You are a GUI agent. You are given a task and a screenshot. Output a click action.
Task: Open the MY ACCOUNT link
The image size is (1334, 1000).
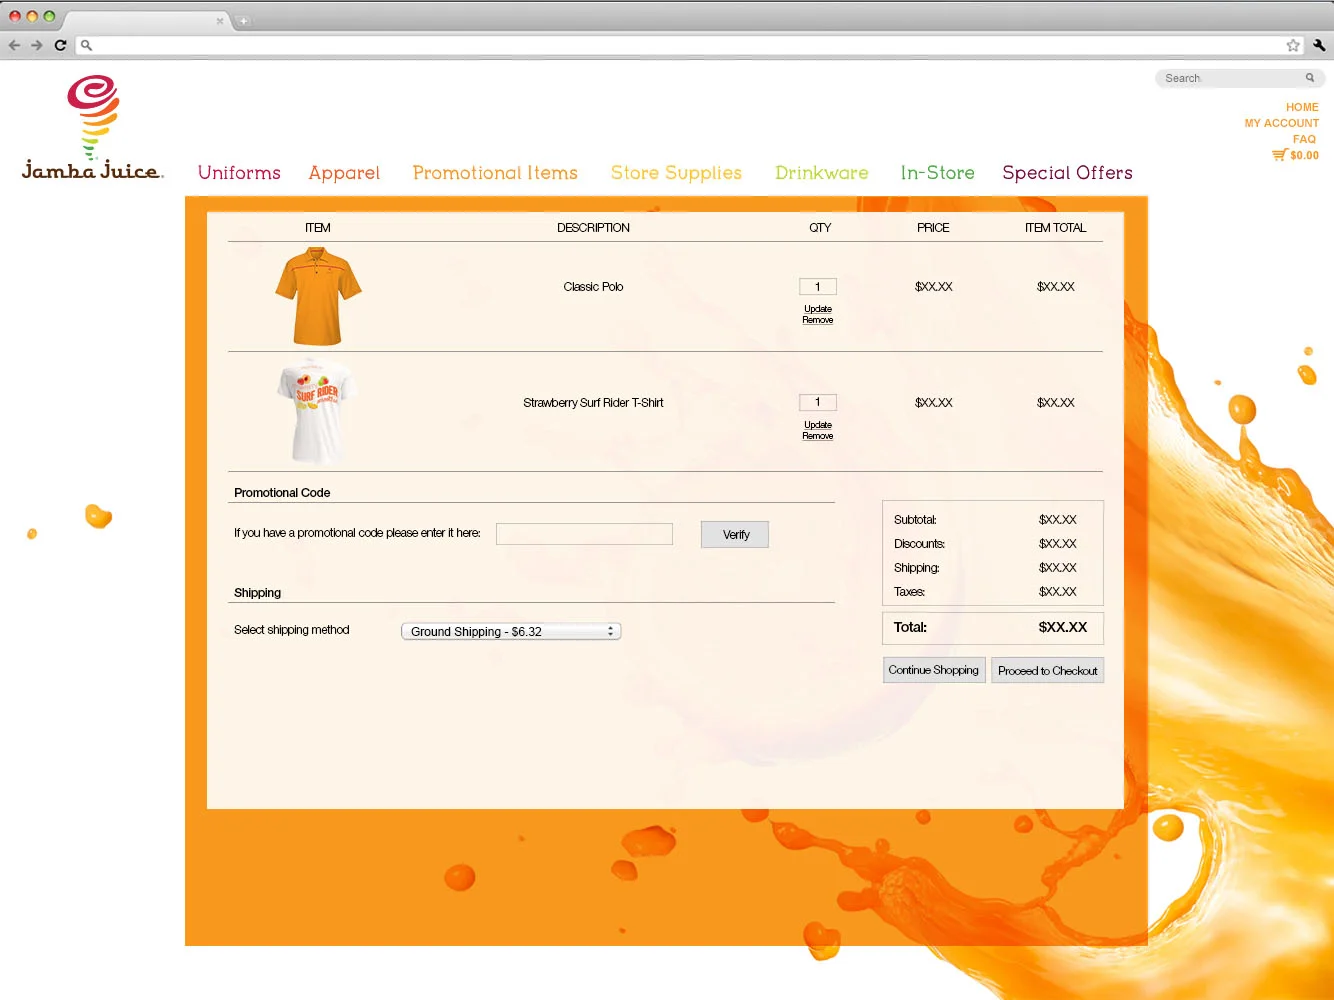tap(1281, 123)
